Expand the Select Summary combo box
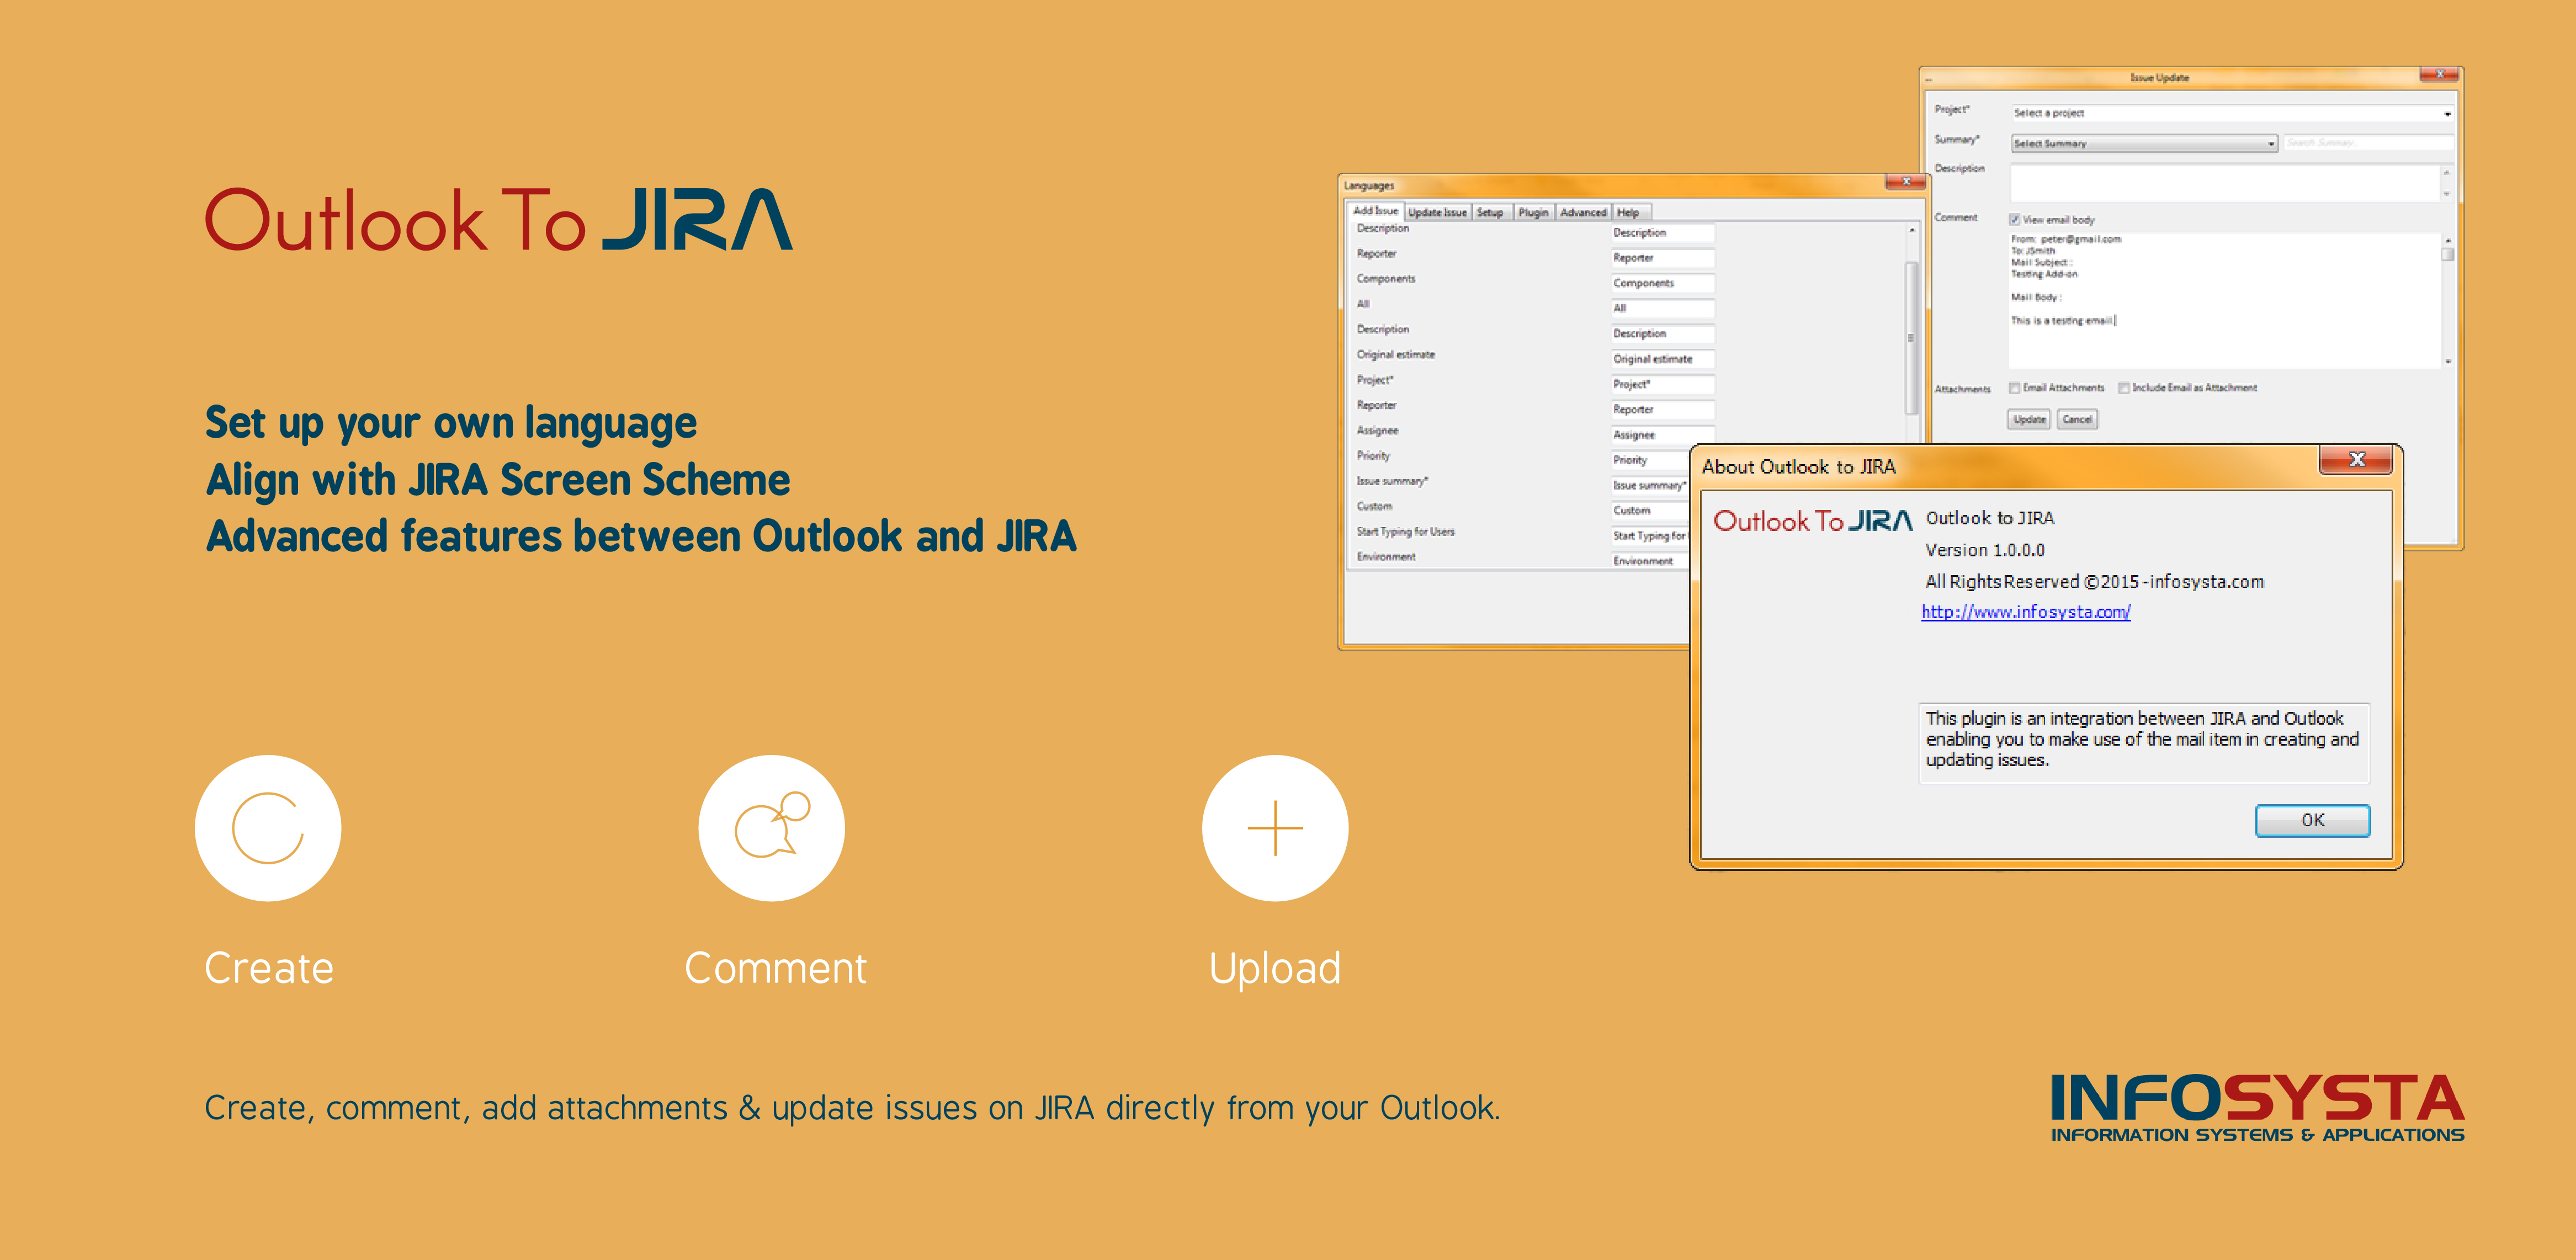Viewport: 2576px width, 1260px height. [2144, 144]
